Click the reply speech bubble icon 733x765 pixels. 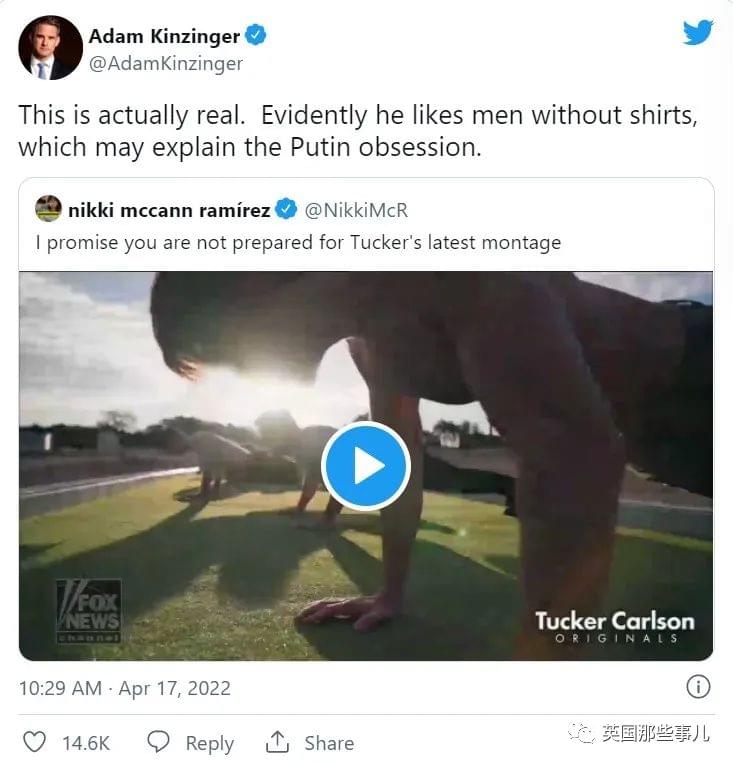coord(159,742)
